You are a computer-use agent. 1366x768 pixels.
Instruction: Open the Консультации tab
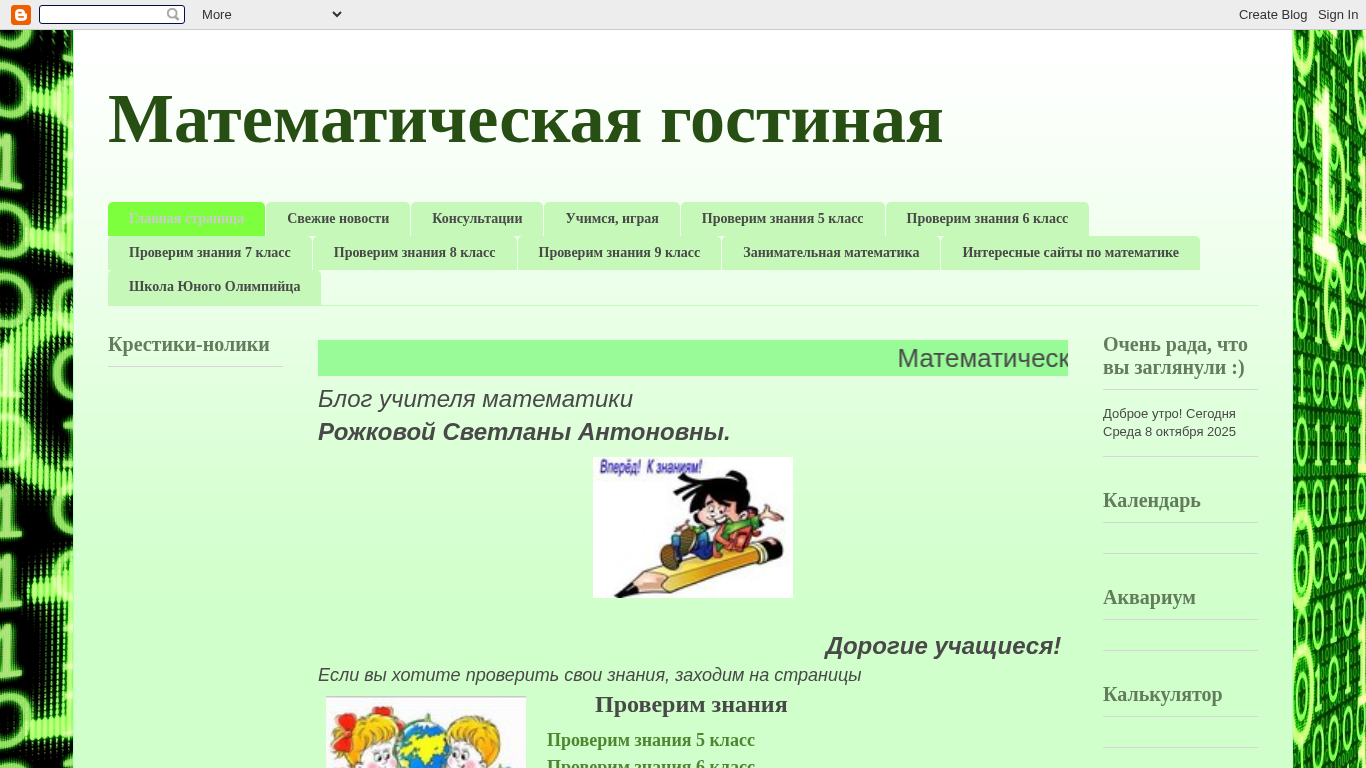point(477,219)
